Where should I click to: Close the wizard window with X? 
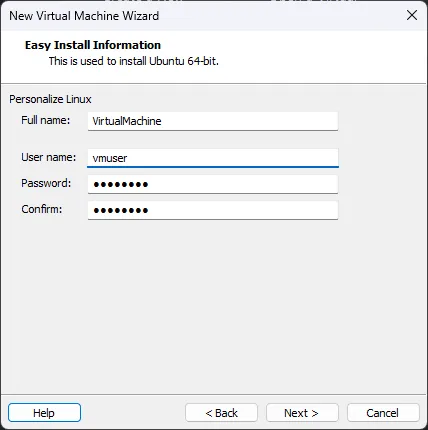tap(412, 15)
